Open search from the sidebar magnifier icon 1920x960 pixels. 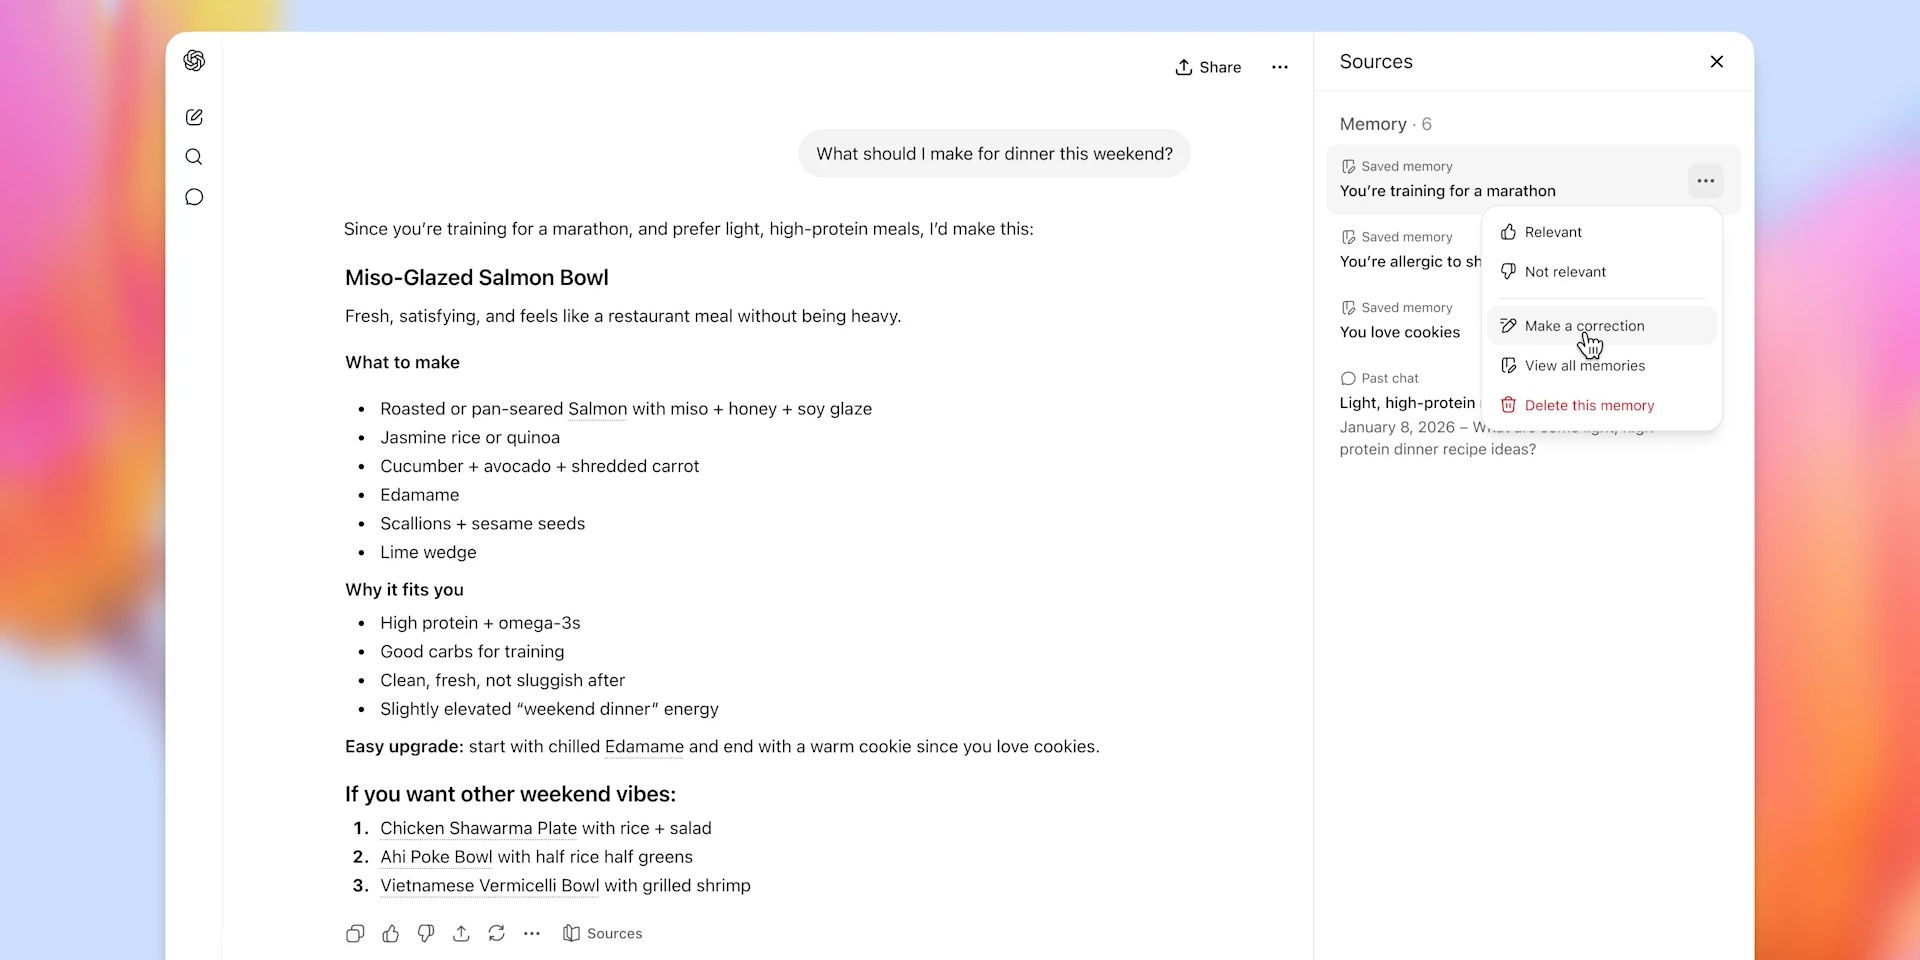coord(194,157)
